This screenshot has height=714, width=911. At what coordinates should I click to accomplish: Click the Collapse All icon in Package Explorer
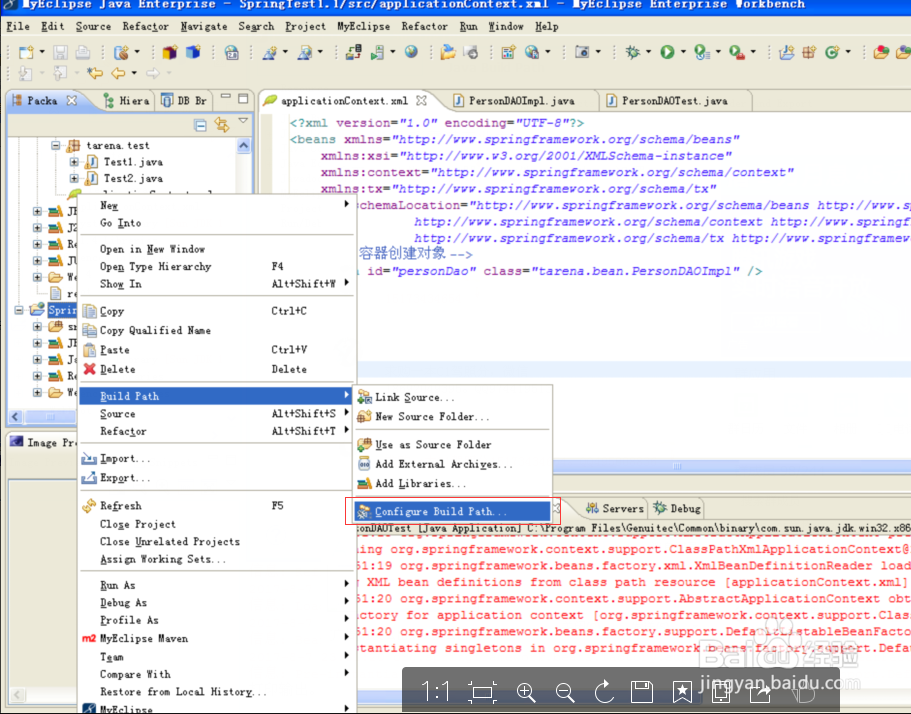(x=201, y=124)
